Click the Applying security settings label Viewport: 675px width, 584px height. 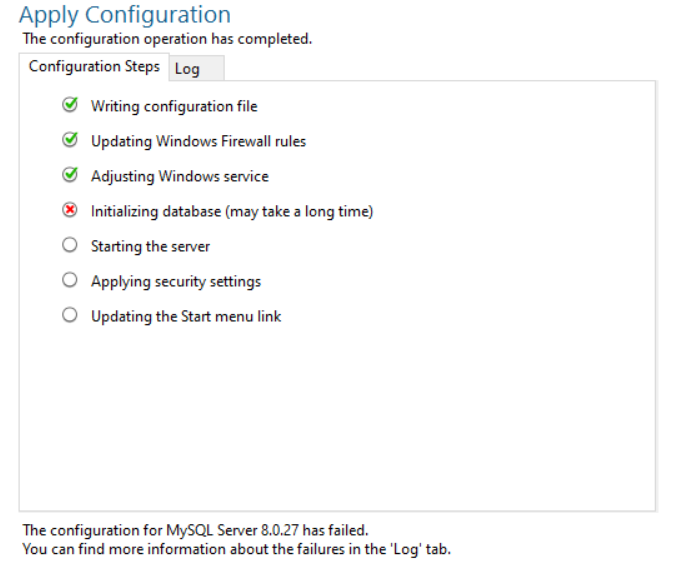tap(176, 282)
